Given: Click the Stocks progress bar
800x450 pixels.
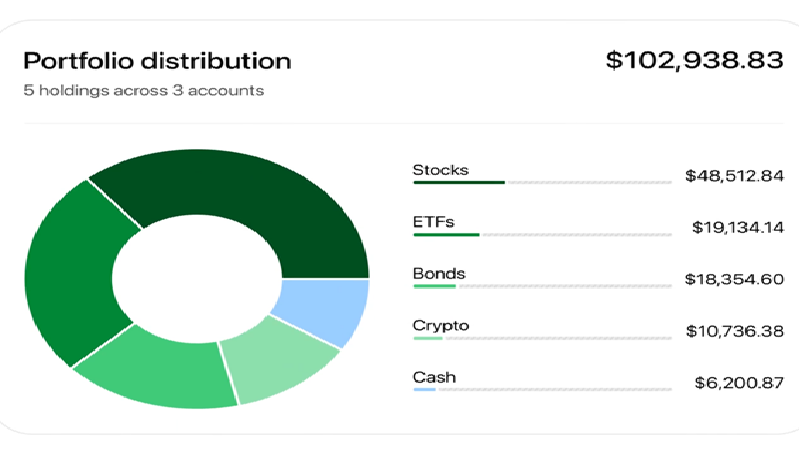Looking at the screenshot, I should coord(542,182).
